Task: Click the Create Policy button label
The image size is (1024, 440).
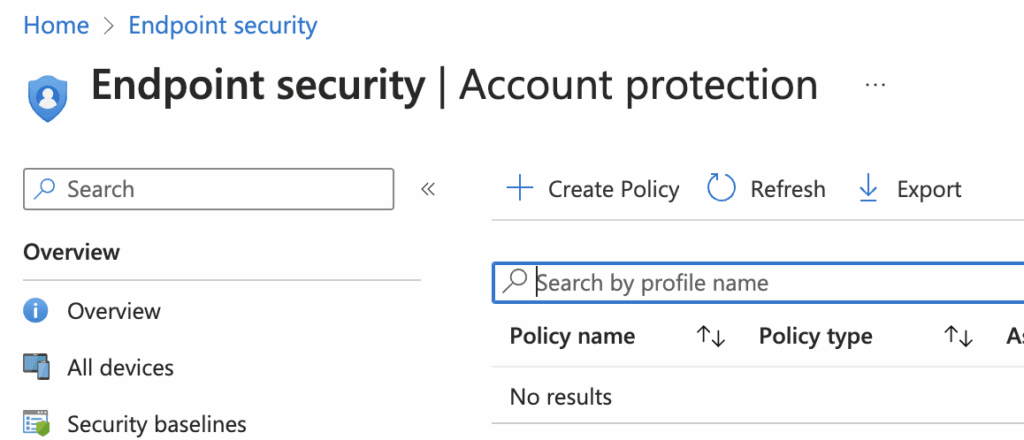Action: (x=613, y=189)
